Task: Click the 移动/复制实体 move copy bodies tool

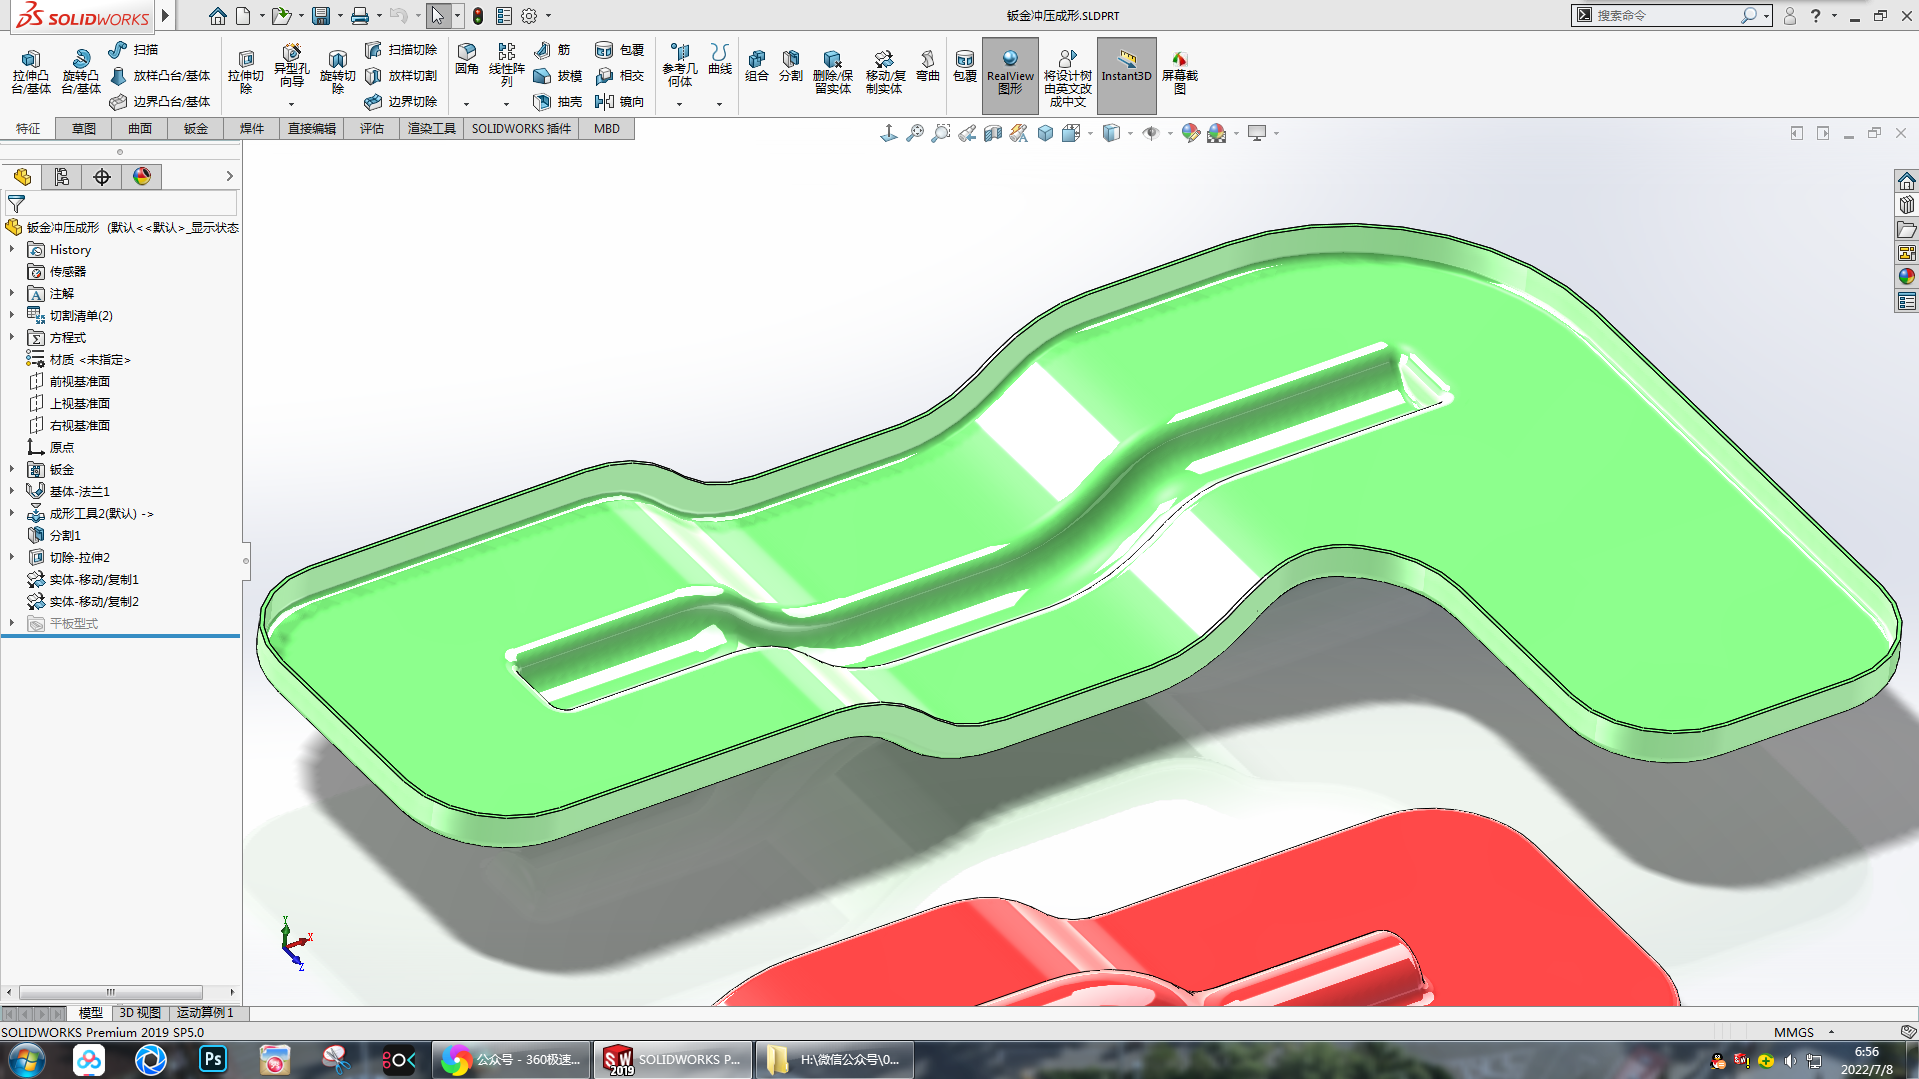Action: pos(884,72)
